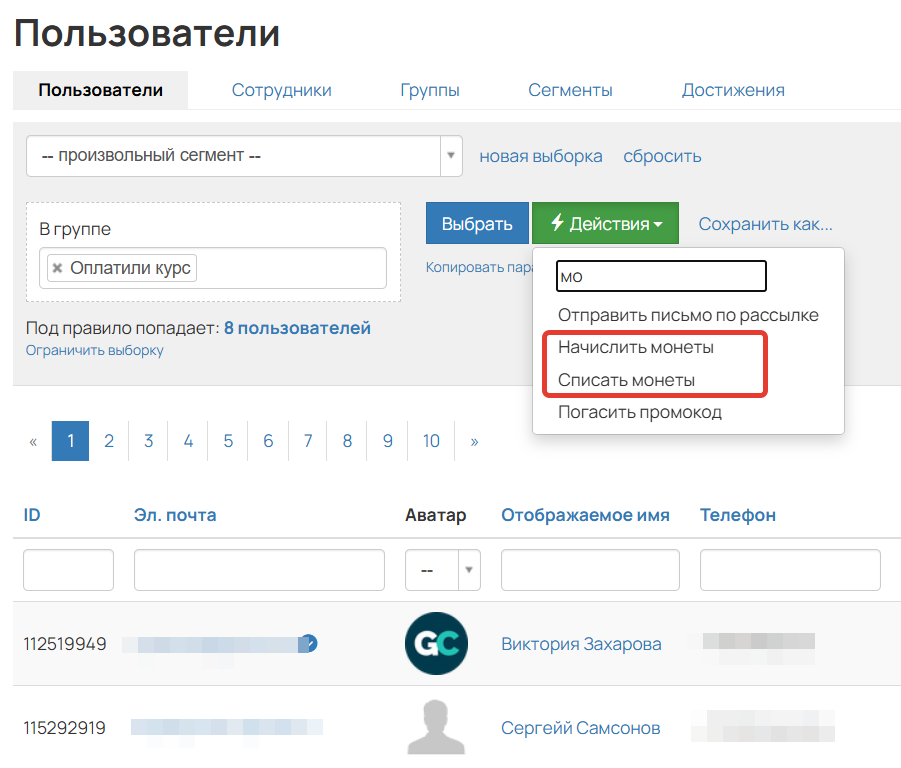
Task: Choose Списать монеты from the actions menu
Action: (x=626, y=380)
